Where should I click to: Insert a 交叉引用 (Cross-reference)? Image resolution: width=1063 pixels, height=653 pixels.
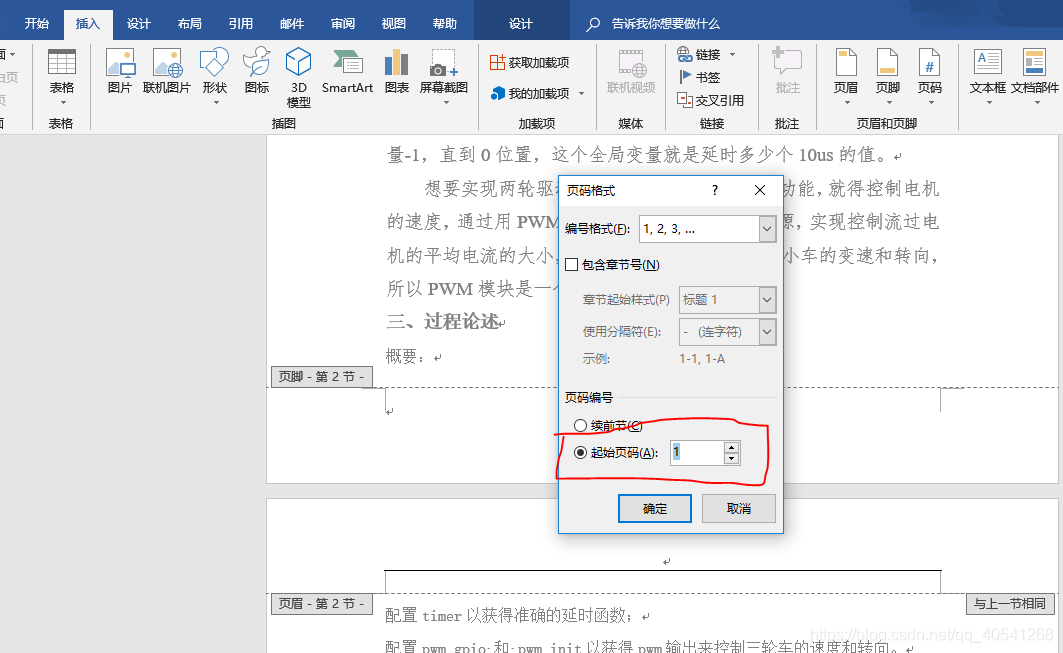click(x=710, y=100)
